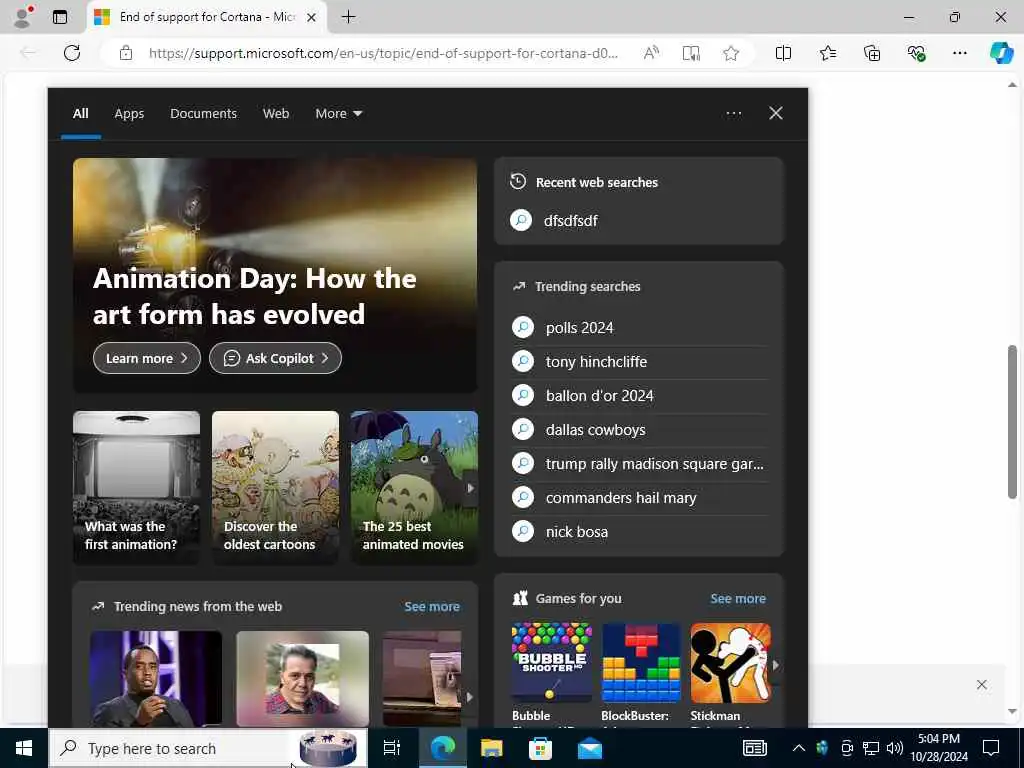Open second trending news thumbnail
Viewport: 1024px width, 768px height.
tap(302, 679)
